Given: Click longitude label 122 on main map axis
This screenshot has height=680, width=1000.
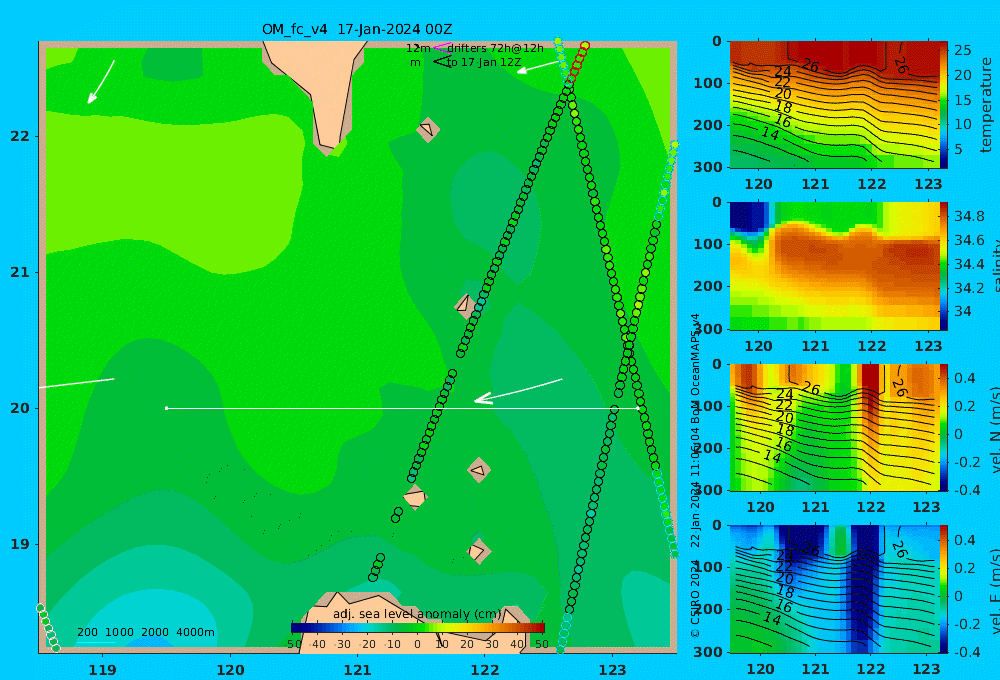Looking at the screenshot, I should coord(485,670).
